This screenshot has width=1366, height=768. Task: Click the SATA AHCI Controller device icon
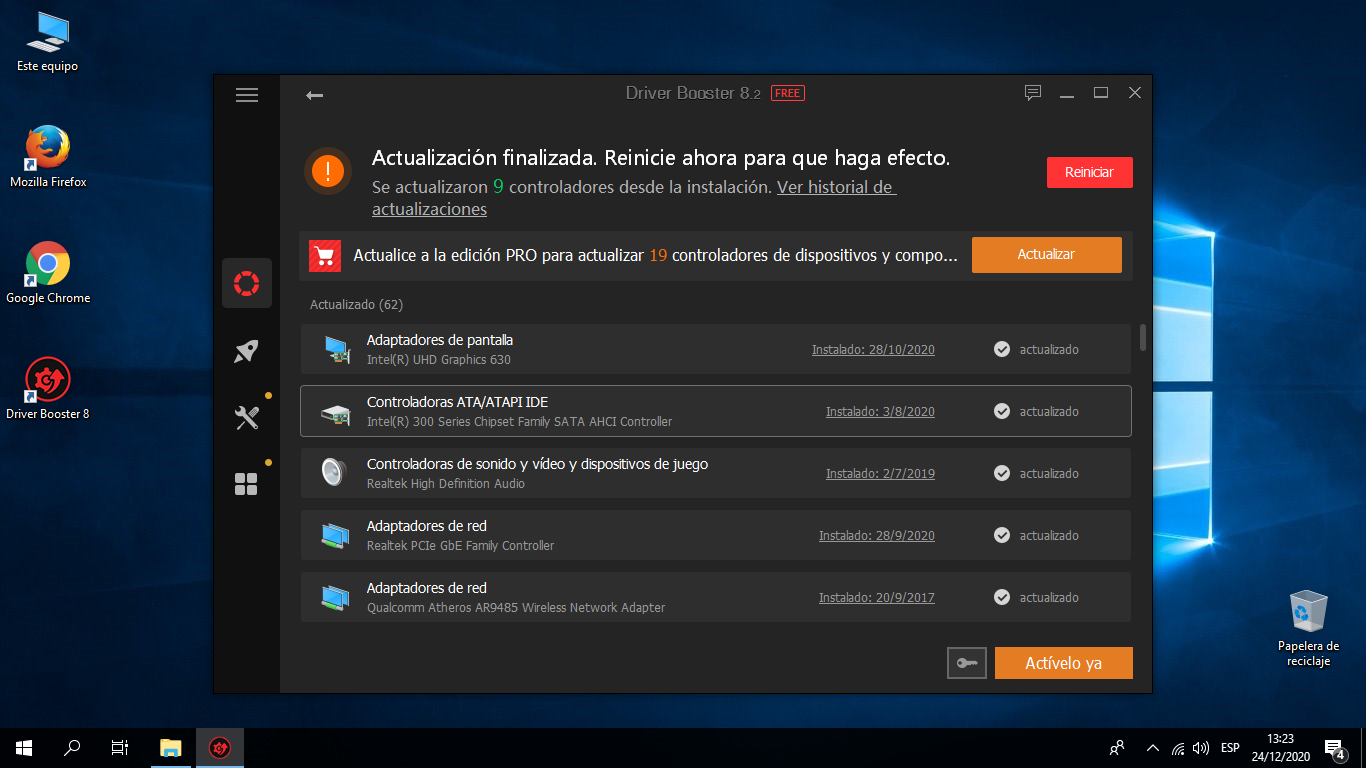(x=334, y=412)
